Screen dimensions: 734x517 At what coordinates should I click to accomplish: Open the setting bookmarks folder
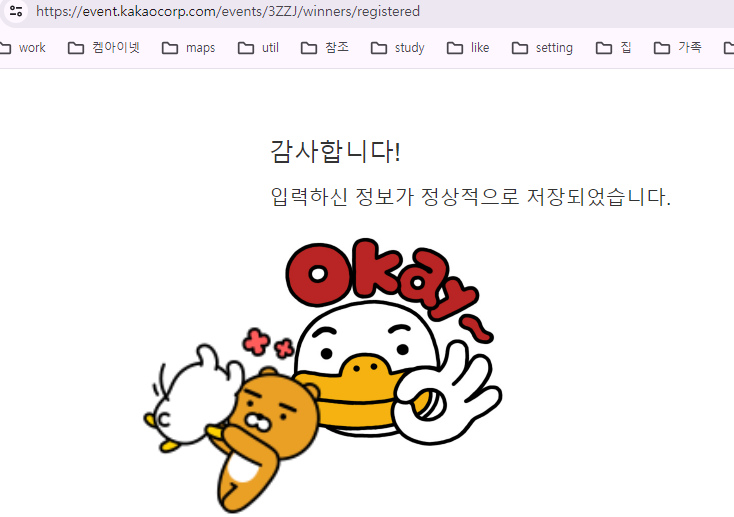[542, 48]
